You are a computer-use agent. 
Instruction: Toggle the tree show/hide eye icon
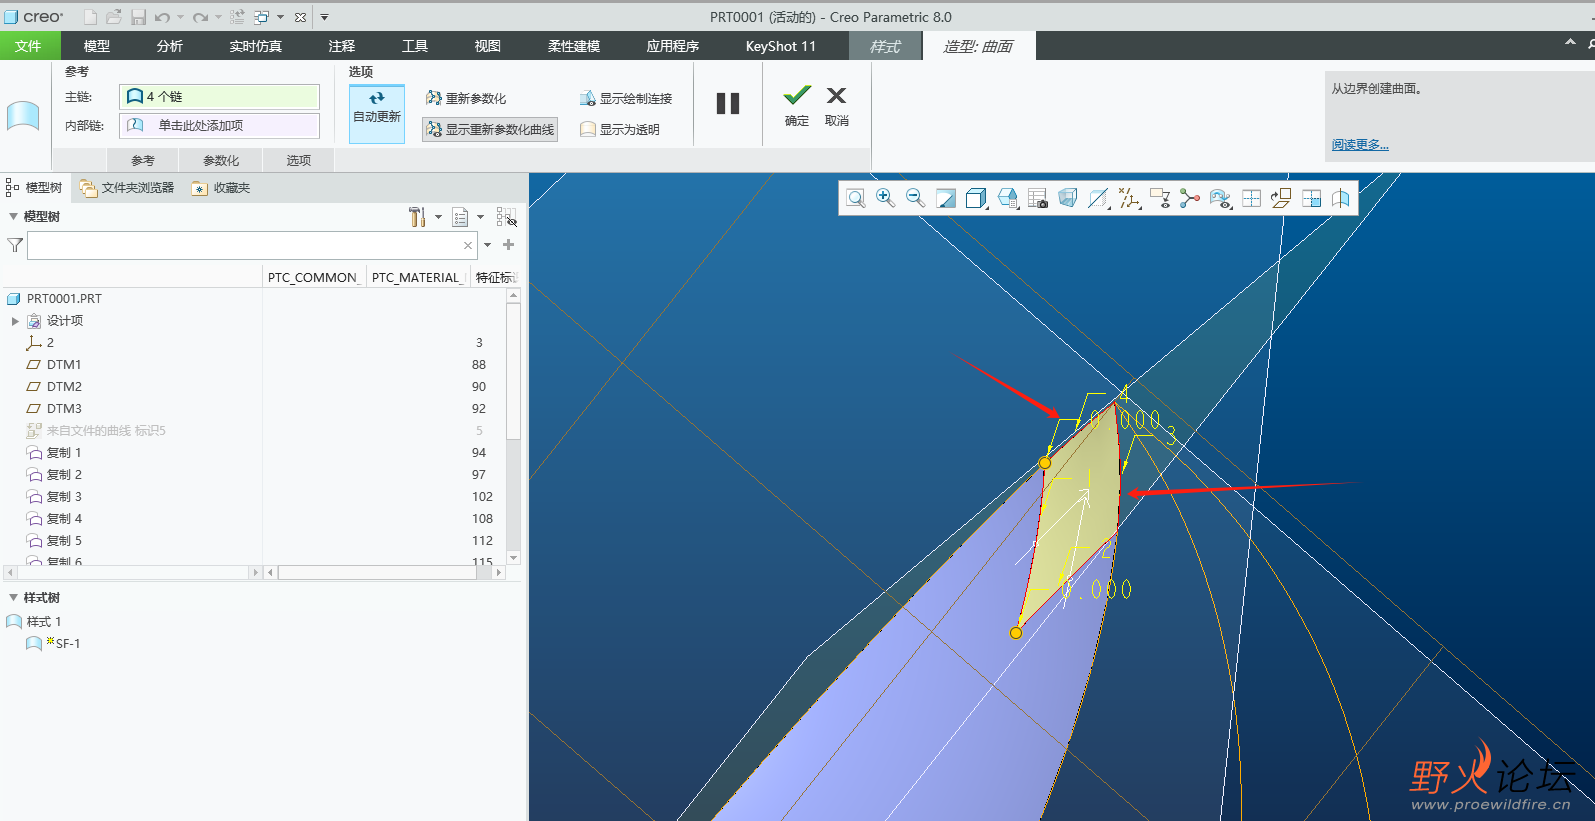[x=507, y=217]
